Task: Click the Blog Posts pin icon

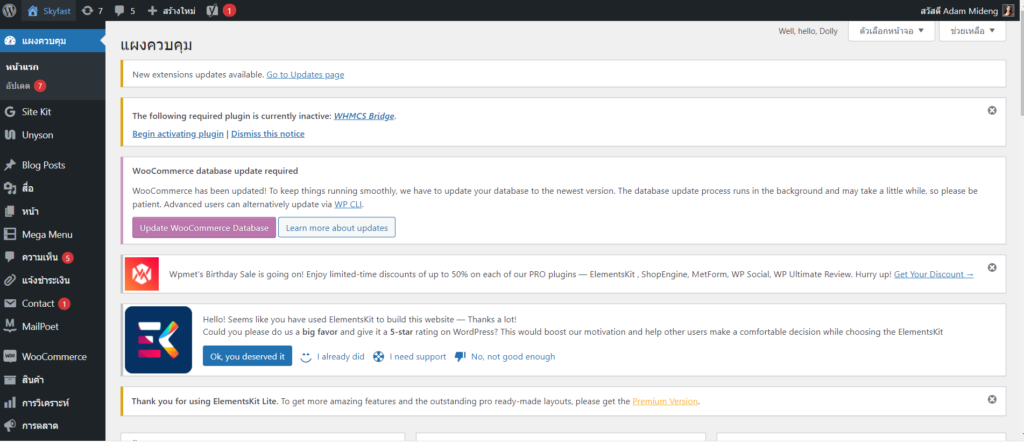Action: click(10, 165)
